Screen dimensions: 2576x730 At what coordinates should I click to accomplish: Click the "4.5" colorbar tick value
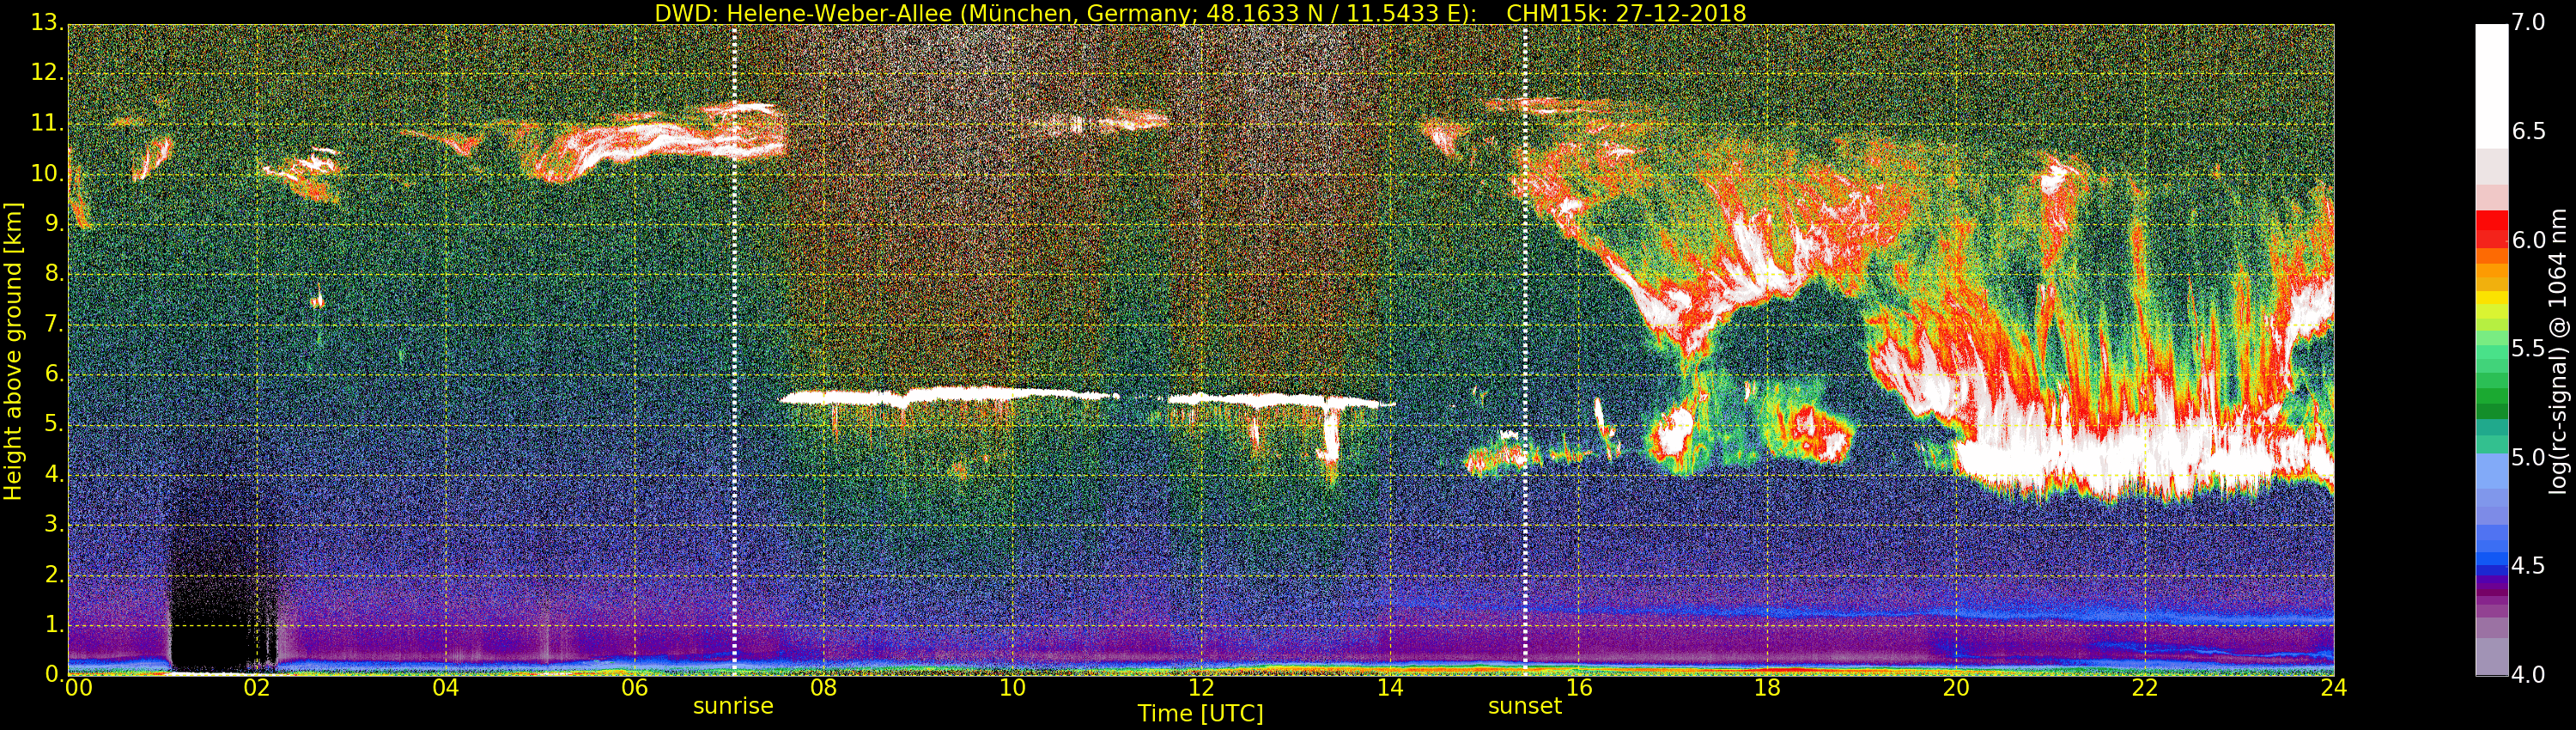click(x=2528, y=566)
